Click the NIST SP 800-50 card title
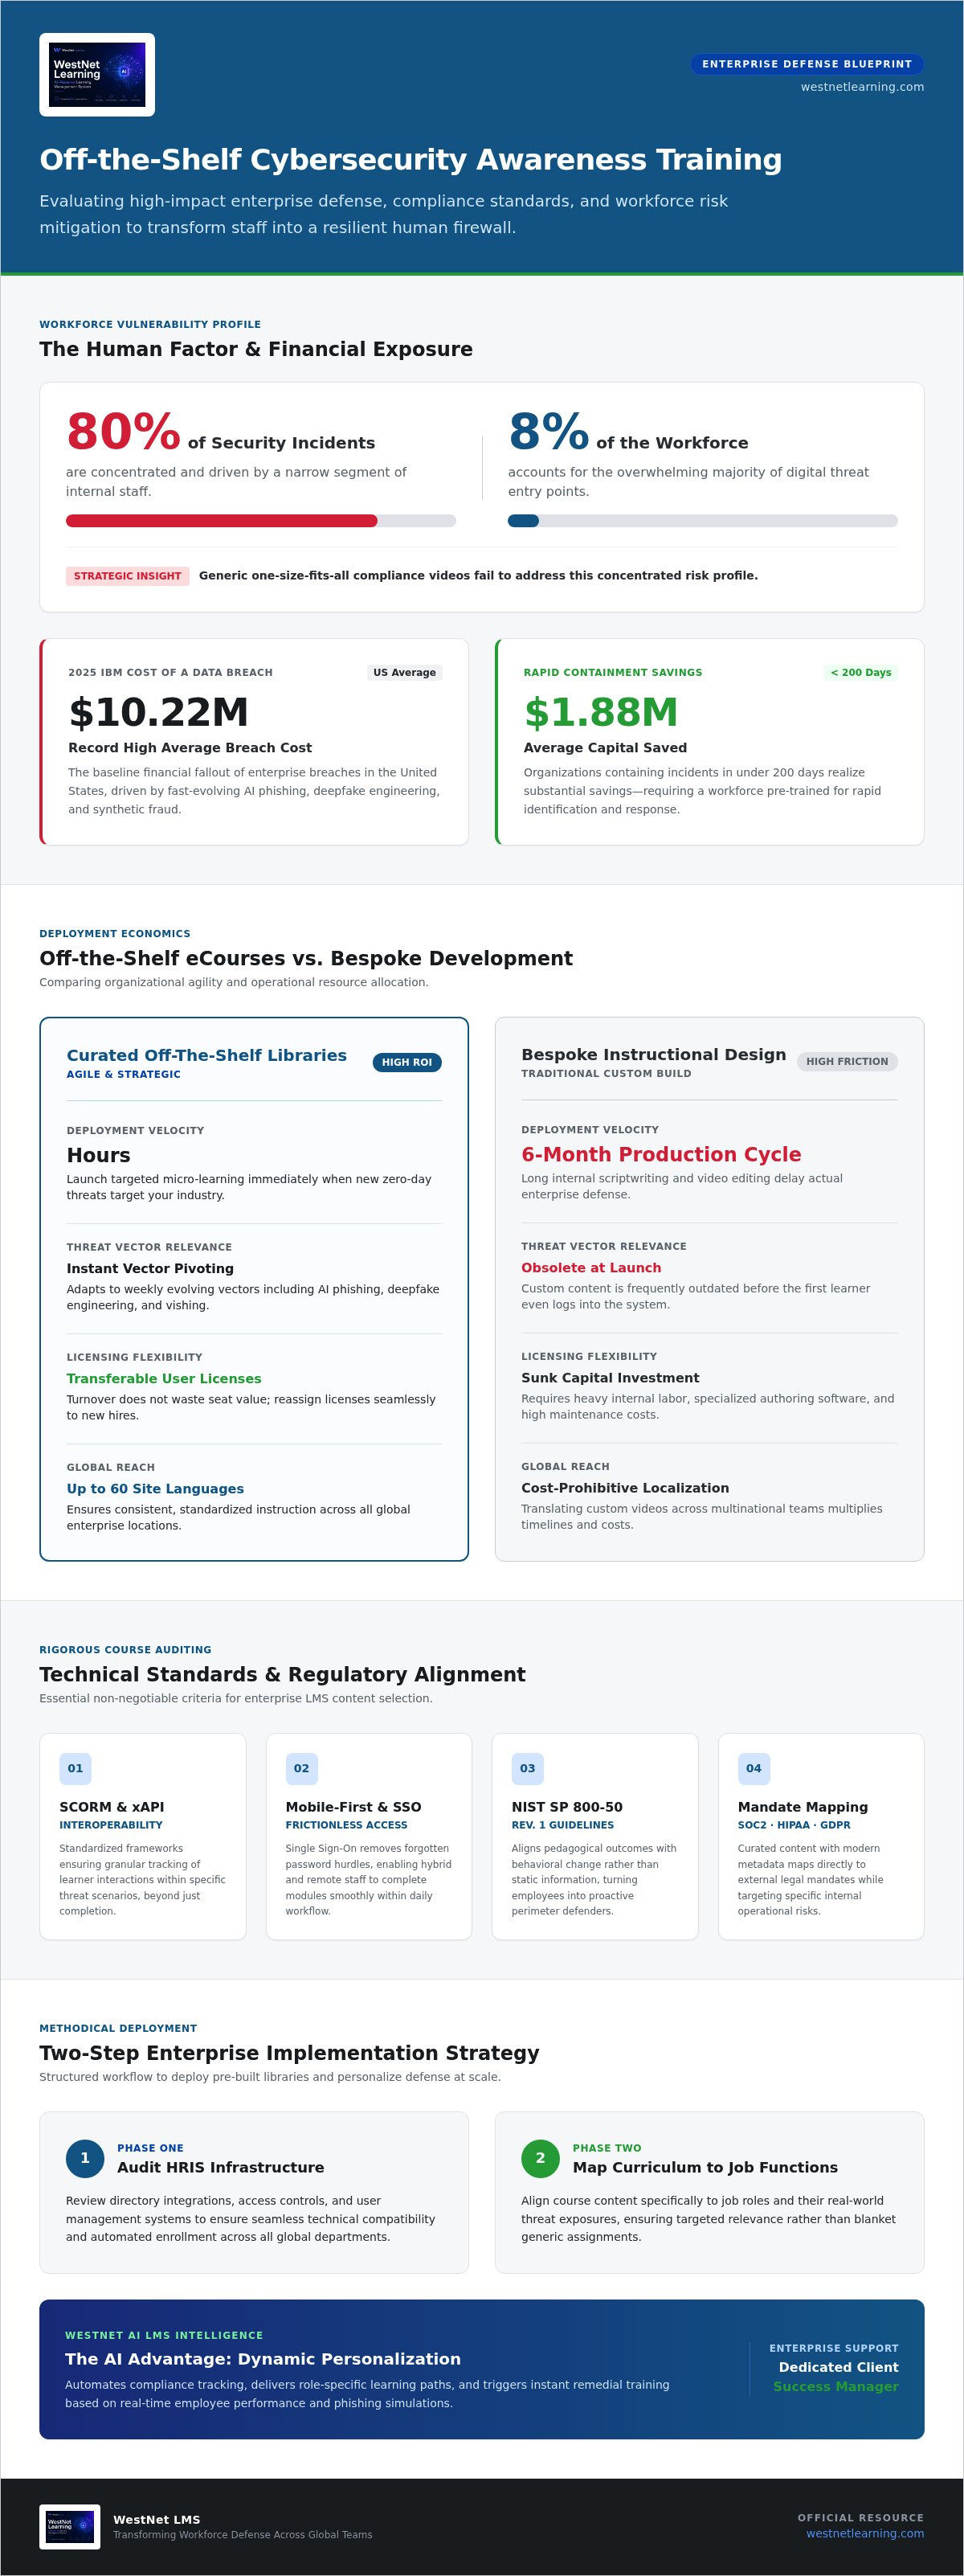This screenshot has width=964, height=2576. (x=567, y=1807)
